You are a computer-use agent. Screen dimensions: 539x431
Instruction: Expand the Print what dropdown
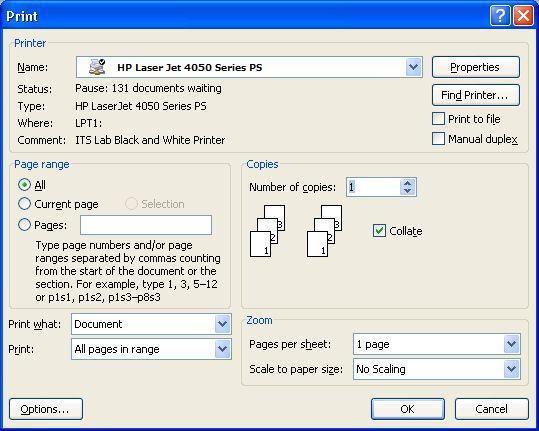(222, 324)
